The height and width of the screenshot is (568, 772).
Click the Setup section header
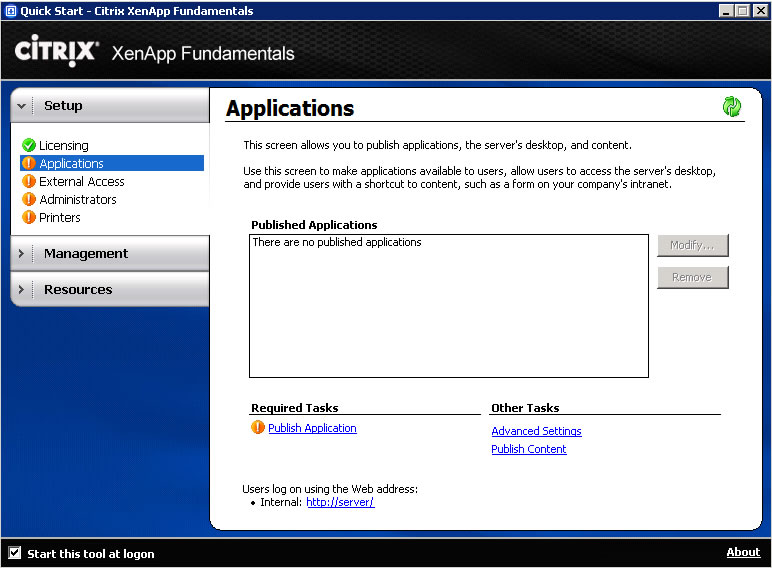(x=110, y=105)
